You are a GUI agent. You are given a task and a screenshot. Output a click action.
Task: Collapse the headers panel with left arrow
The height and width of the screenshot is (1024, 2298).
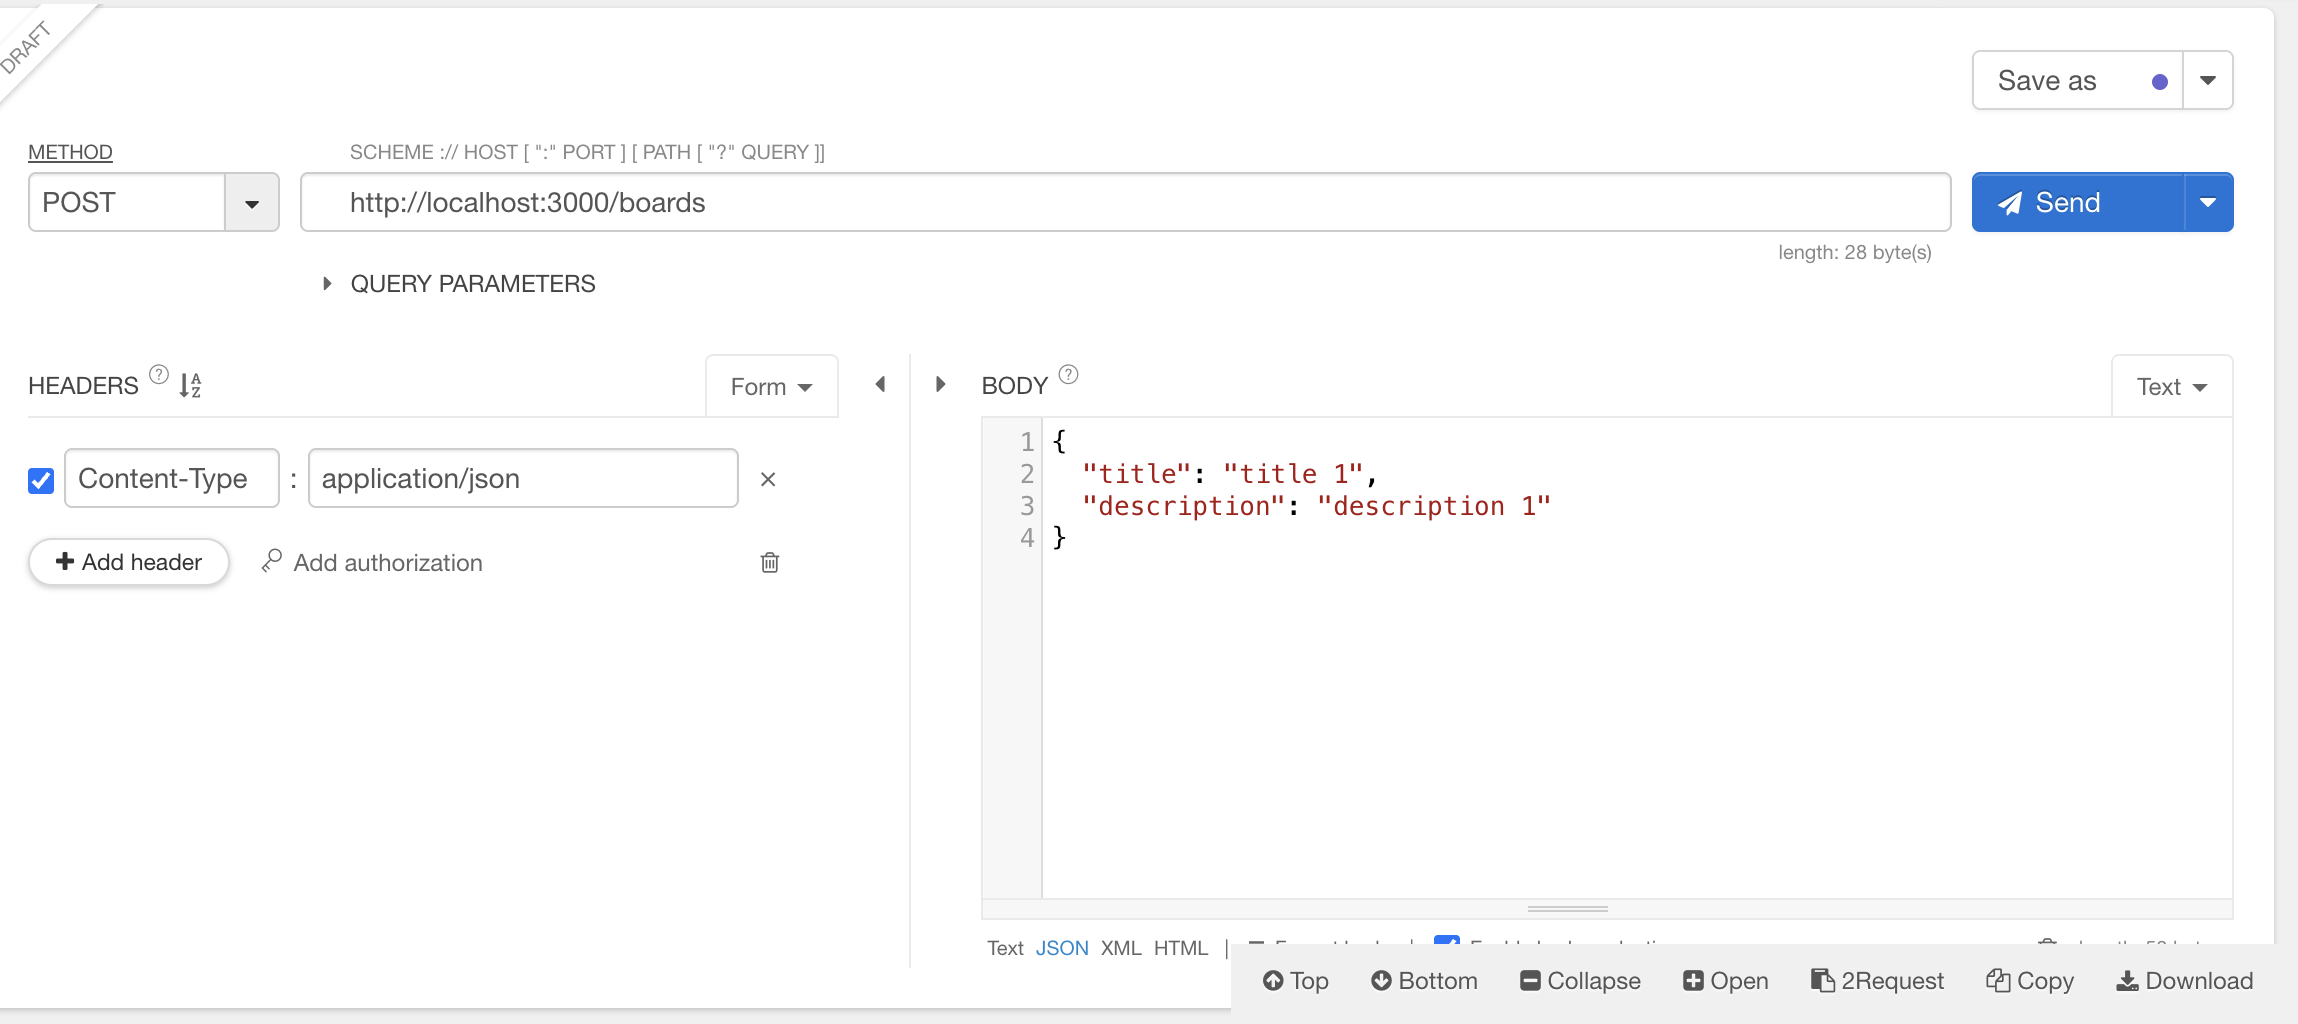(x=880, y=385)
